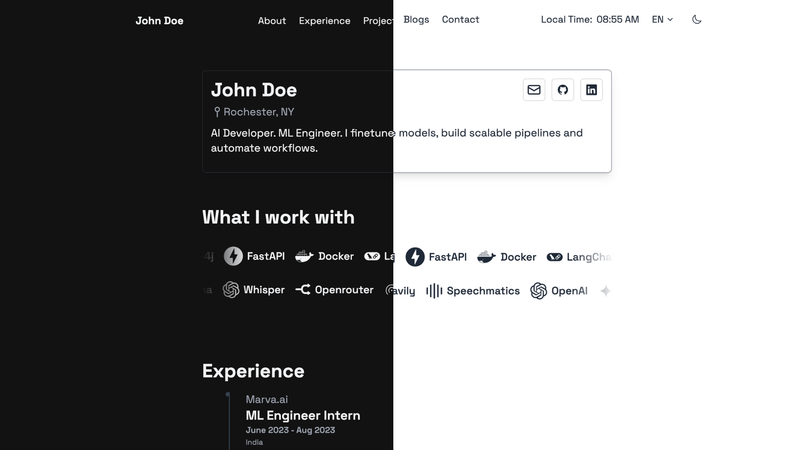Click the light-themed FastAPI lightning icon
Screen dimensions: 800x450
415,257
